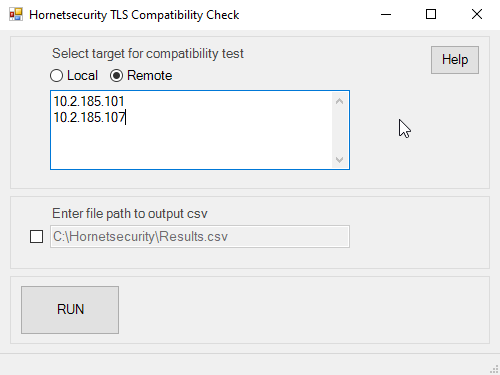Screen dimensions: 500x375
Task: Open the Help button
Action: click(455, 60)
